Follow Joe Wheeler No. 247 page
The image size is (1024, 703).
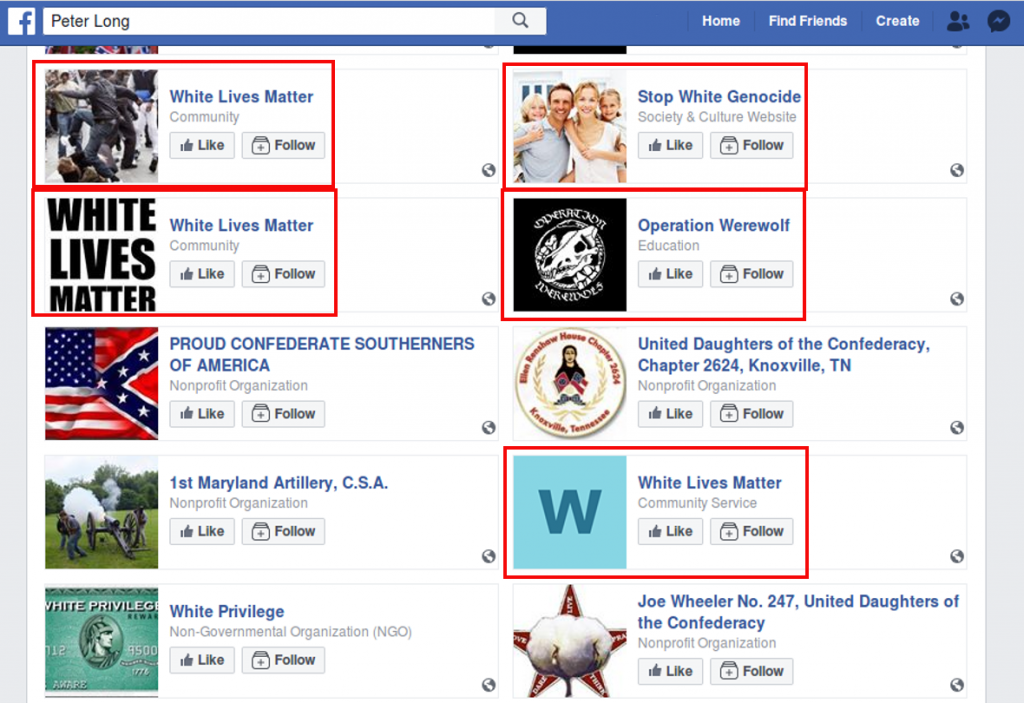click(752, 671)
